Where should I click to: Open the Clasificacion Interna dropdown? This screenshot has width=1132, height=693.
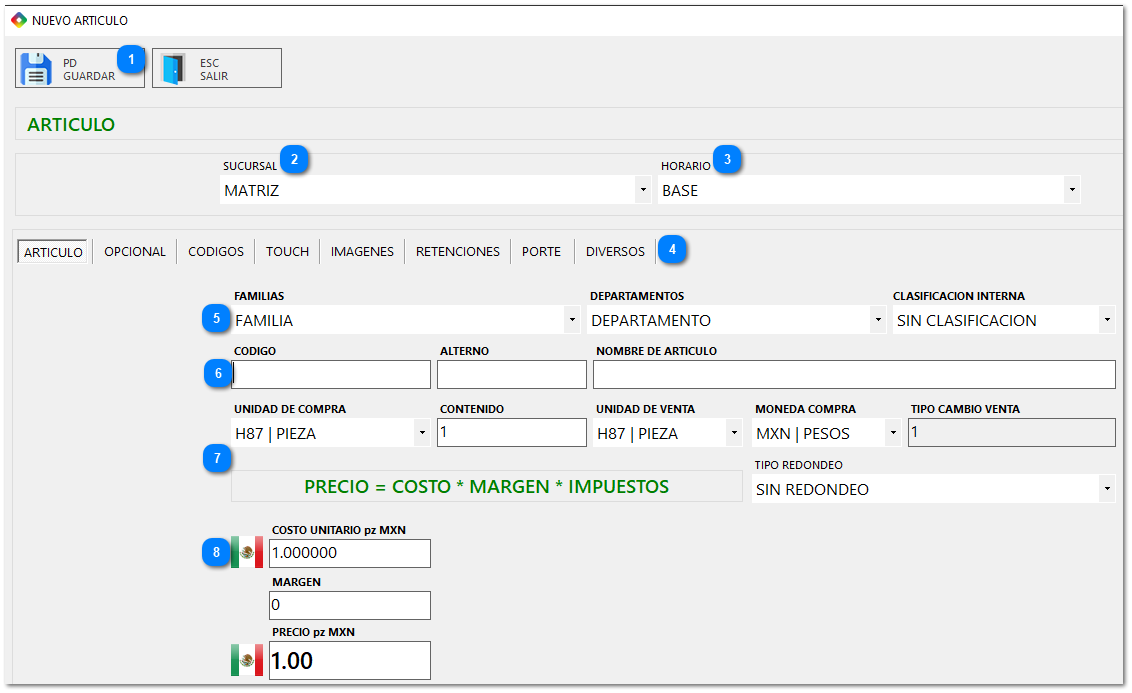tap(1004, 320)
